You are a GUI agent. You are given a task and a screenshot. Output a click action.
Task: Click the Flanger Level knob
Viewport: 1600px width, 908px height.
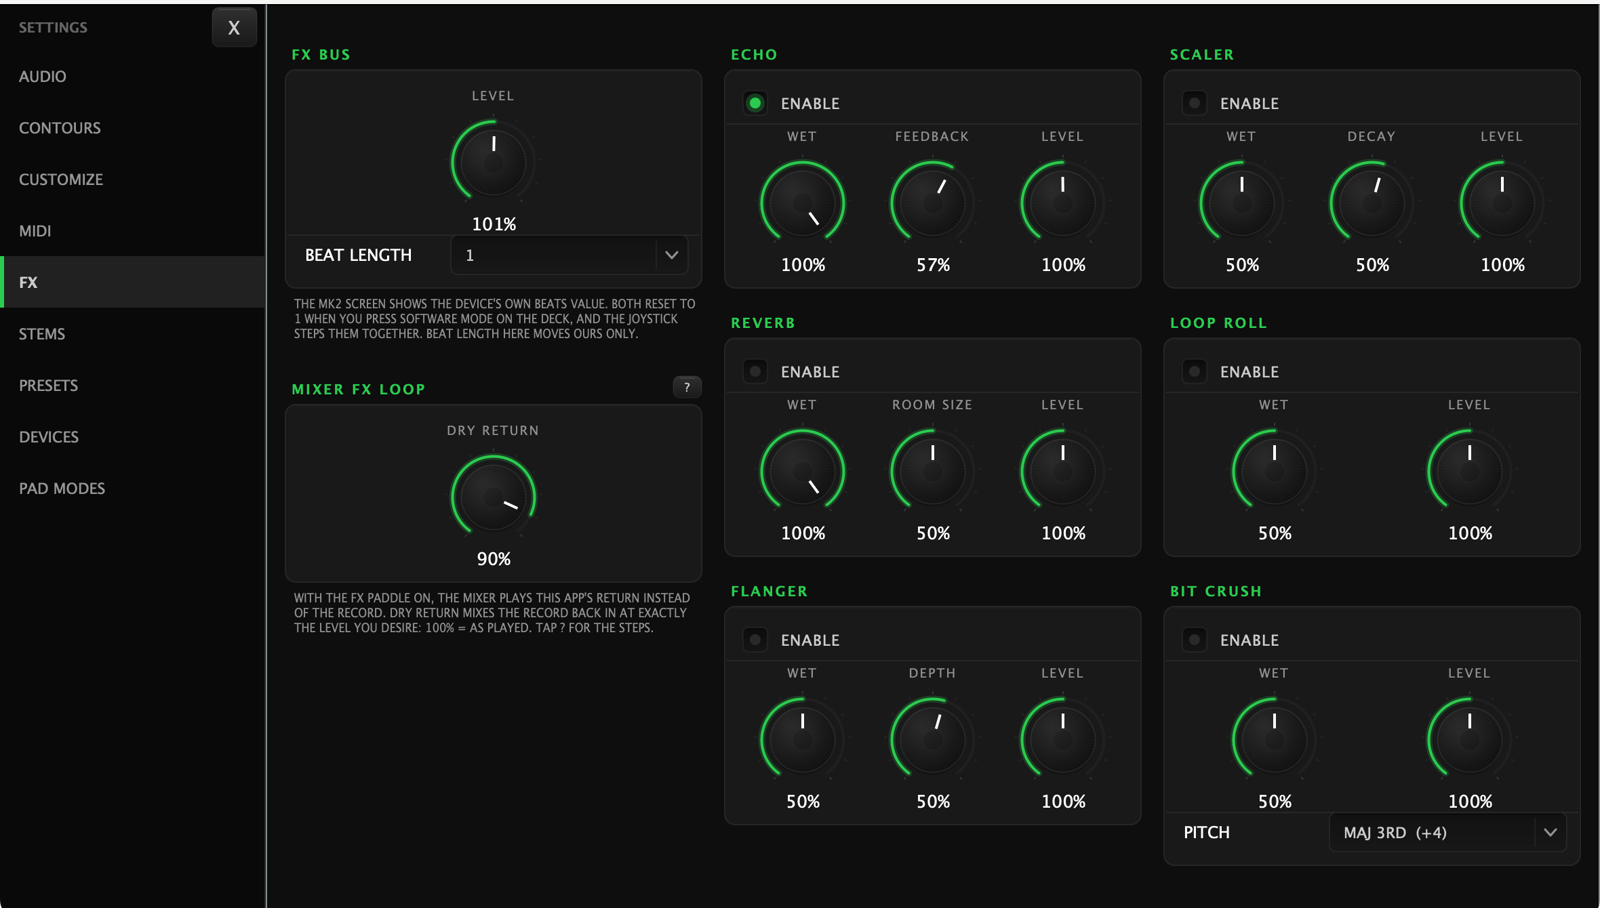tap(1062, 739)
